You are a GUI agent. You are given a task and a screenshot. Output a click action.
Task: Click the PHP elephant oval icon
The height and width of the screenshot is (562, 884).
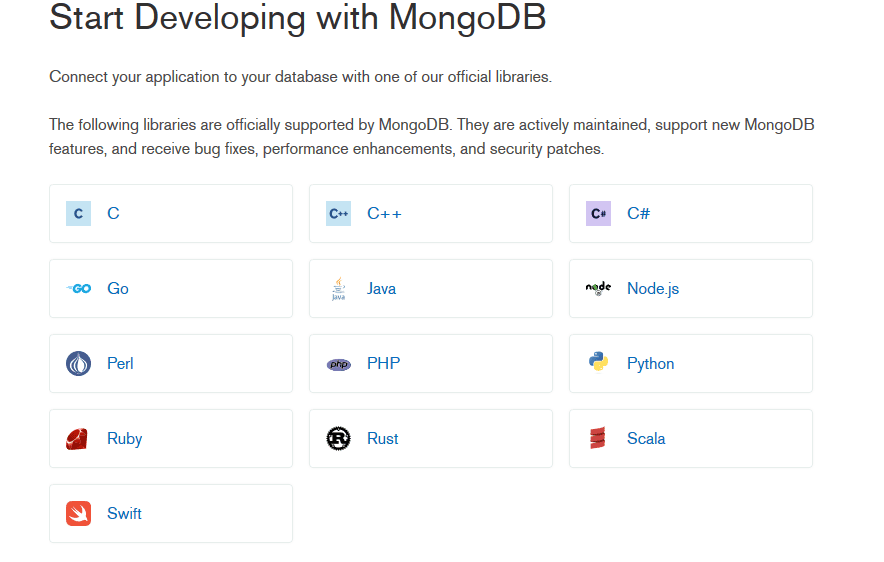pyautogui.click(x=338, y=364)
